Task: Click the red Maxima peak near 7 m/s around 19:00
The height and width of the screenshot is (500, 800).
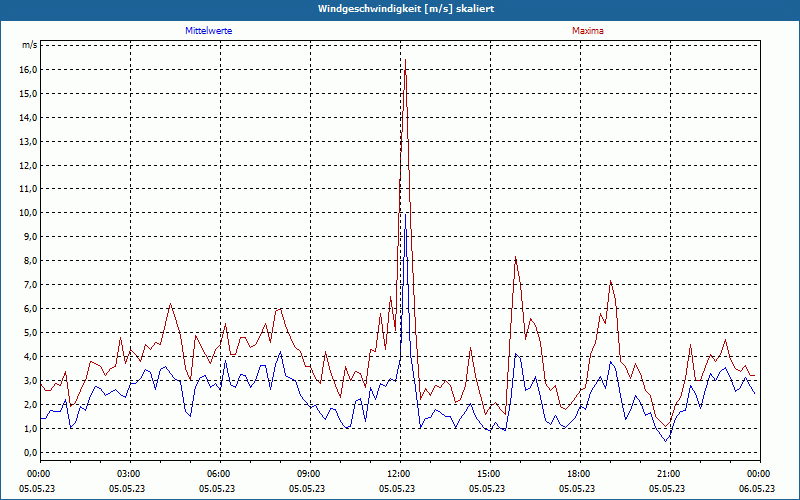Action: tap(610, 281)
